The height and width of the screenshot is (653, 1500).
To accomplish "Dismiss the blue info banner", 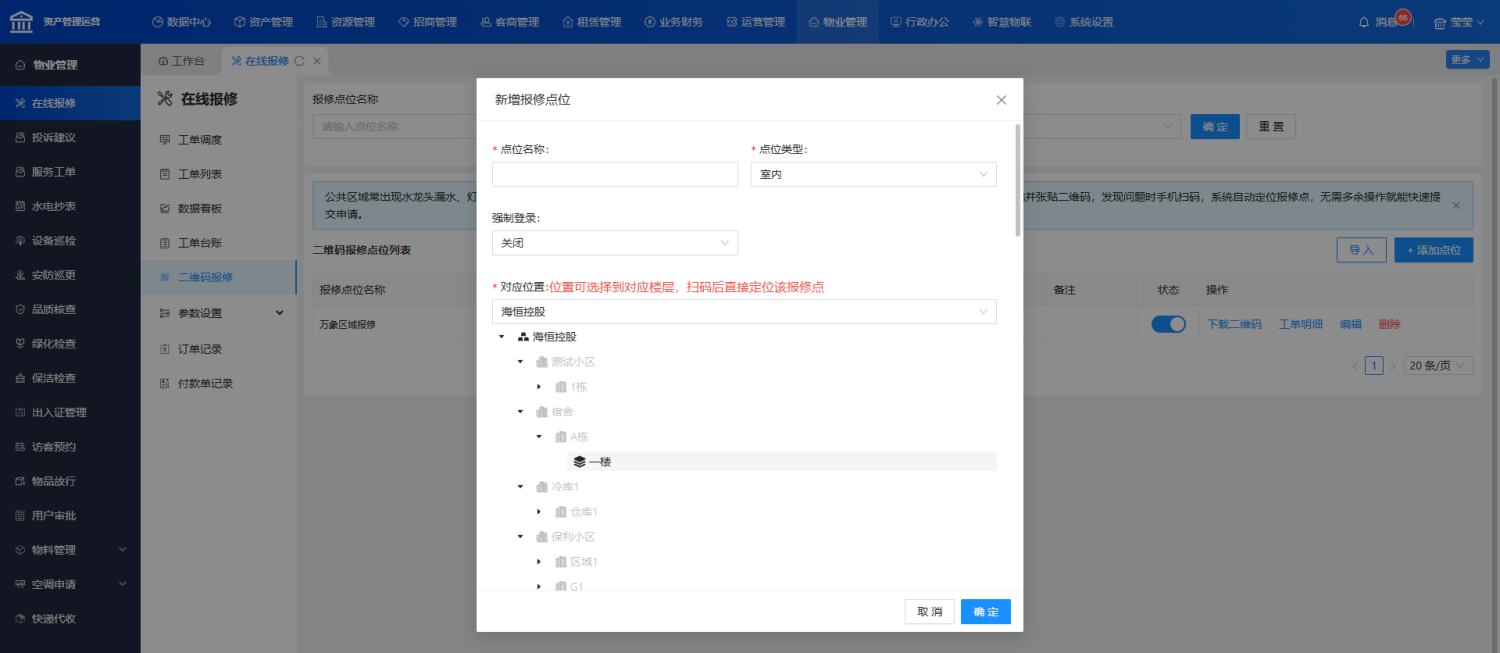I will [1455, 205].
